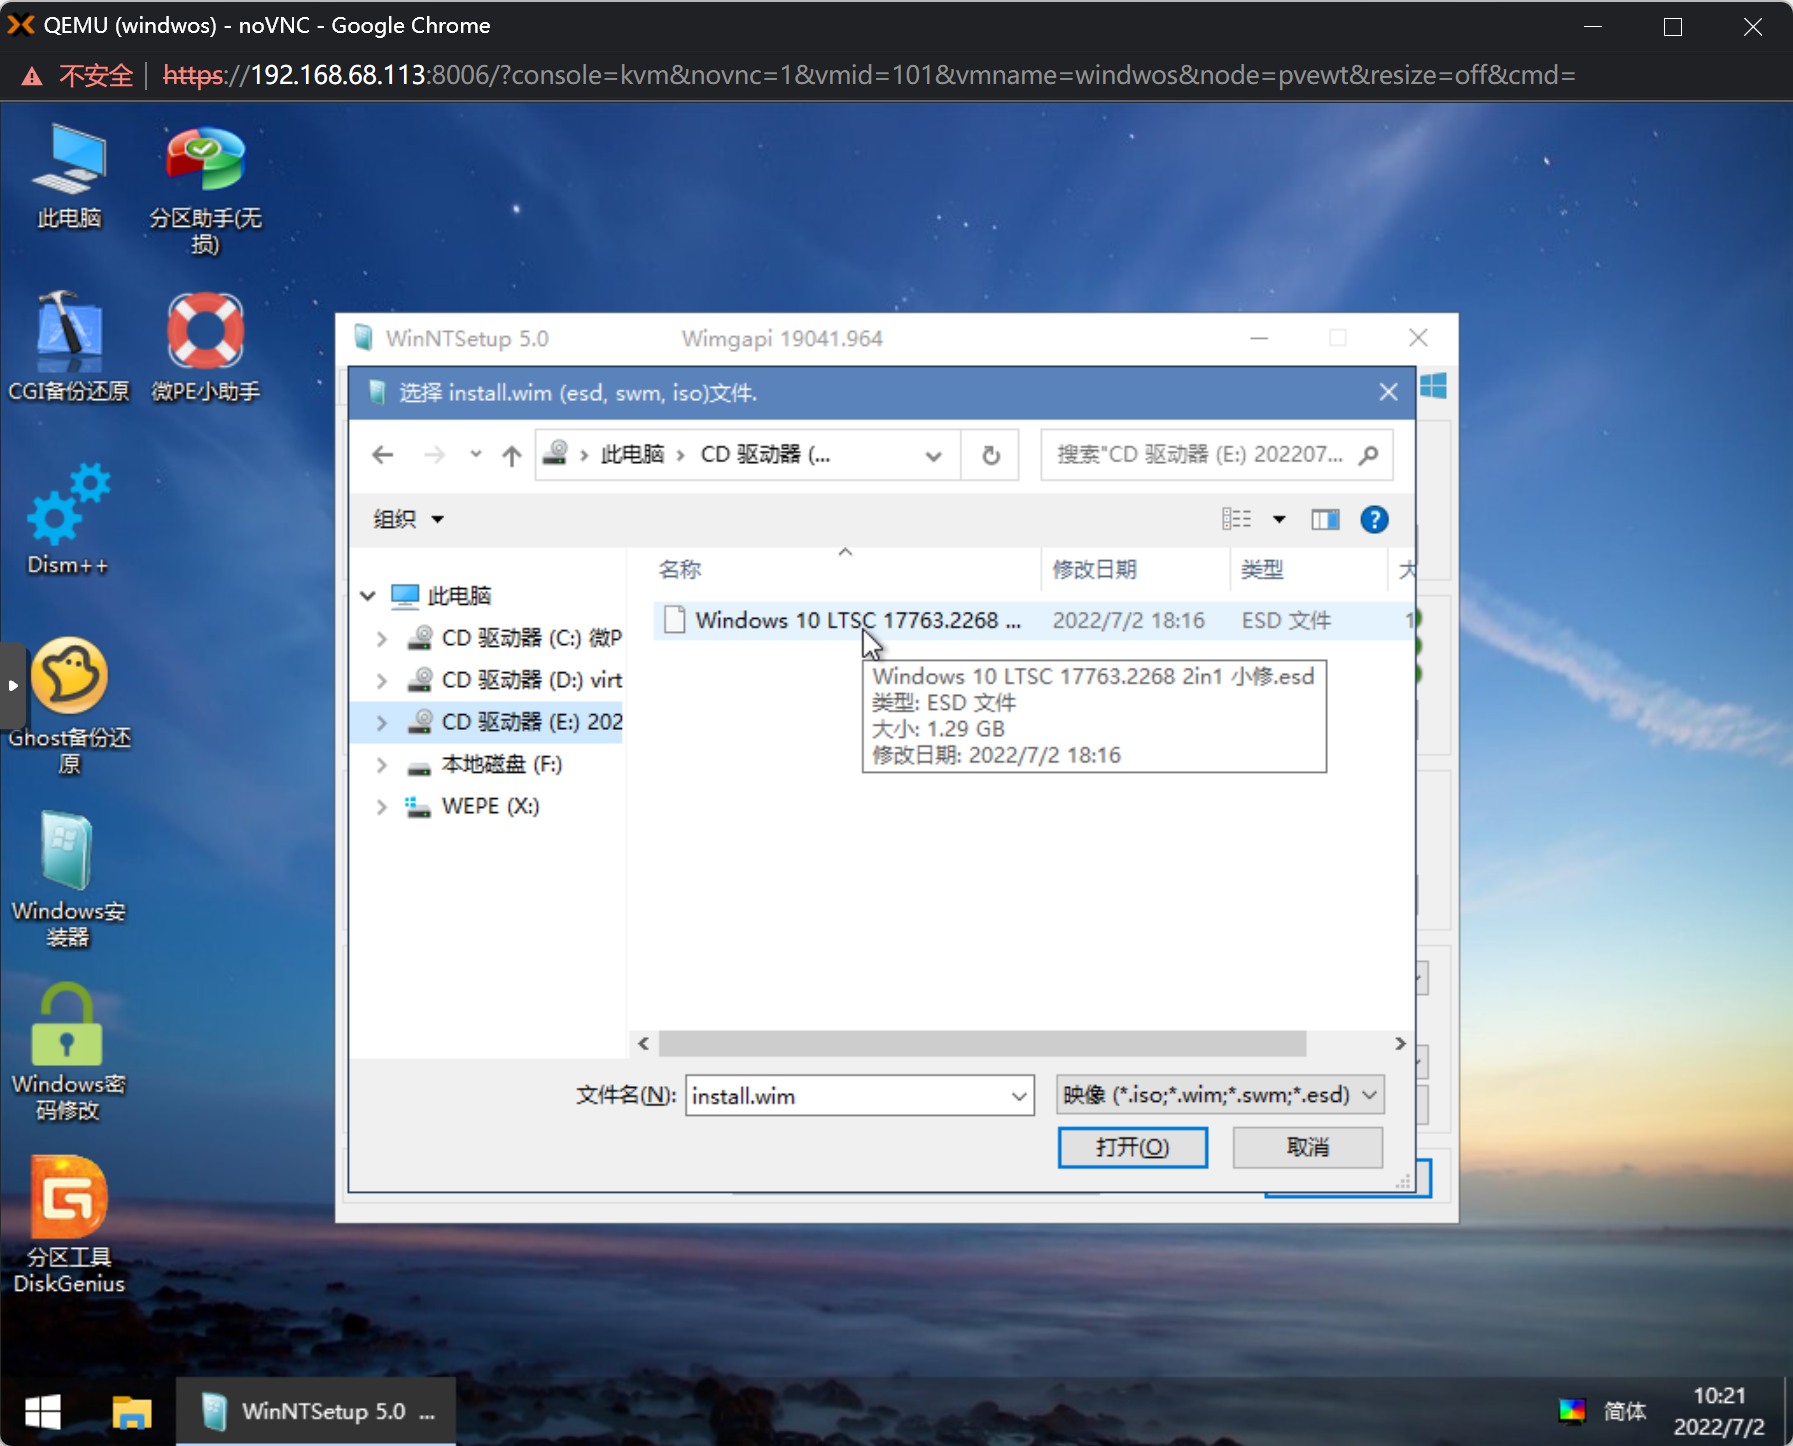Click the search magnifier icon
This screenshot has width=1793, height=1446.
point(1369,455)
